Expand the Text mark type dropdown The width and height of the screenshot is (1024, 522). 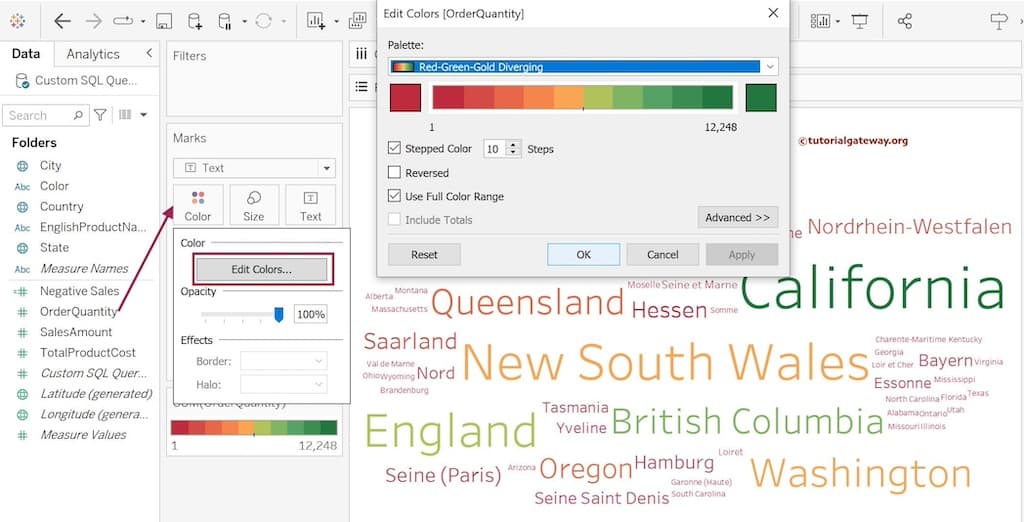click(326, 168)
